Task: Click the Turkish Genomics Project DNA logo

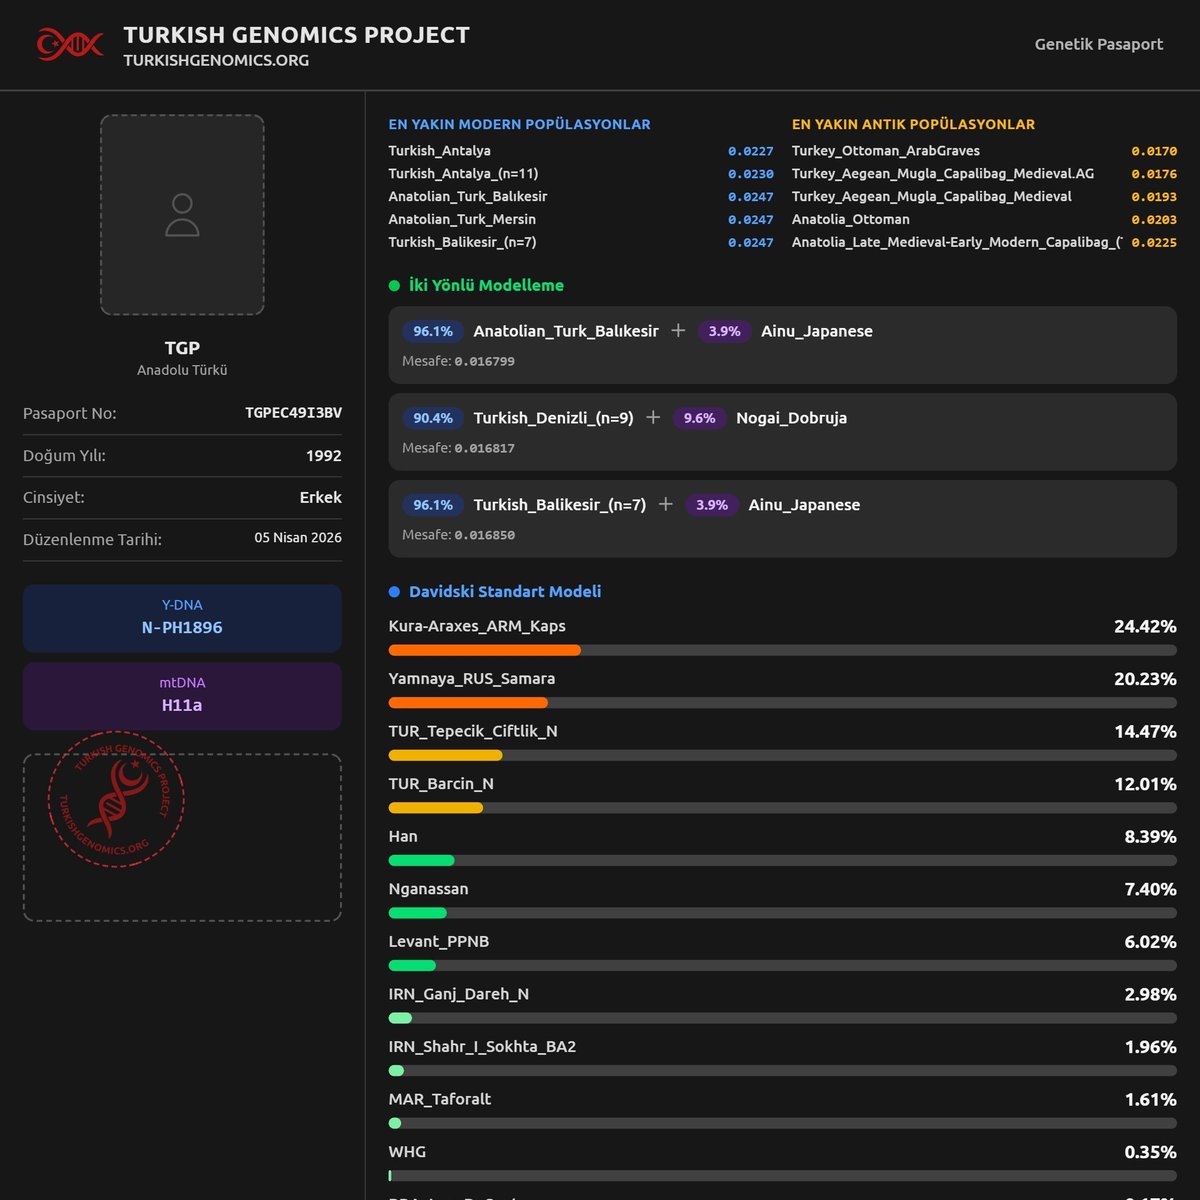Action: (68, 44)
